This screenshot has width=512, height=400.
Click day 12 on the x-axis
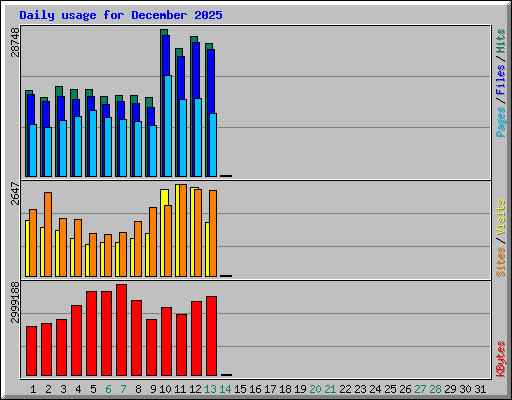pyautogui.click(x=195, y=389)
